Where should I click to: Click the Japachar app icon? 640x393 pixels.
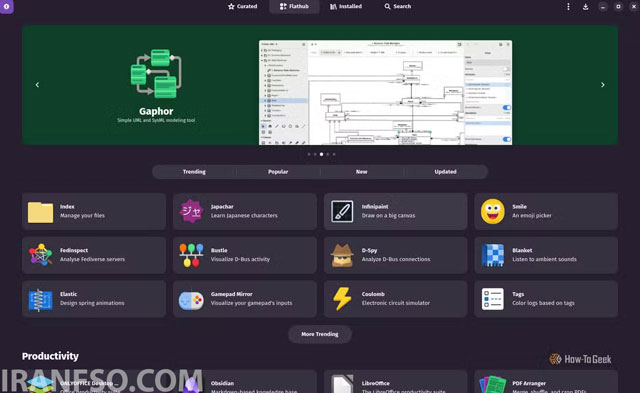point(191,211)
